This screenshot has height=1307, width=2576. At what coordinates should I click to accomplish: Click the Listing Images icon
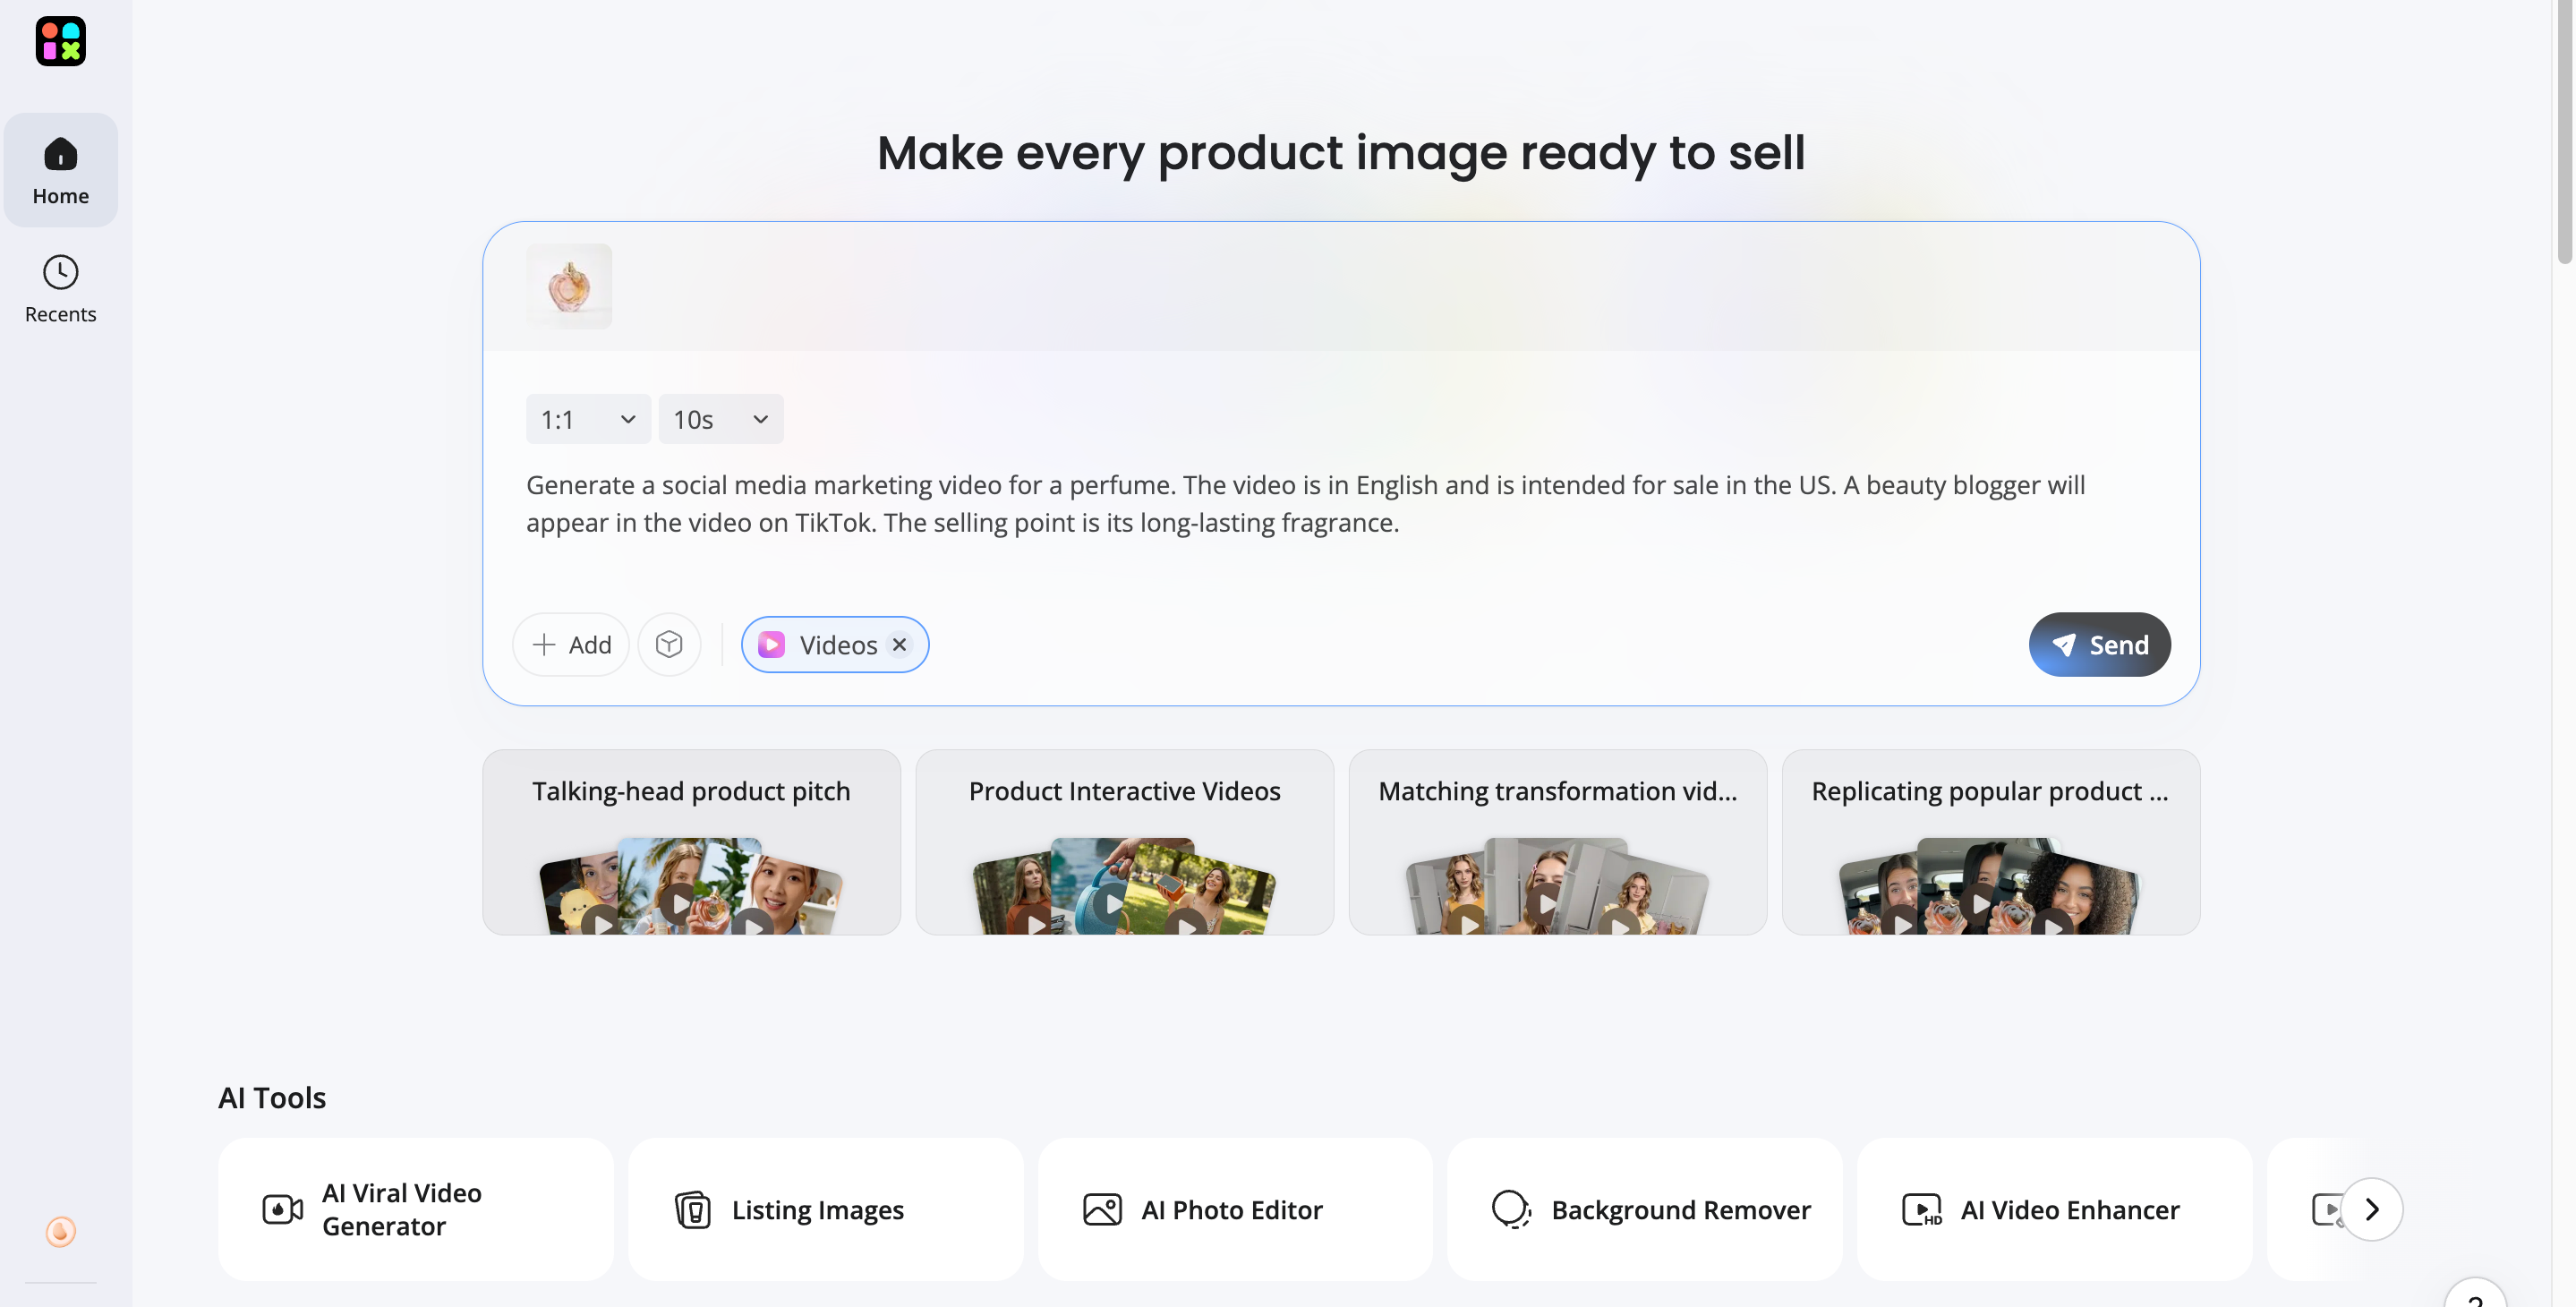click(692, 1209)
